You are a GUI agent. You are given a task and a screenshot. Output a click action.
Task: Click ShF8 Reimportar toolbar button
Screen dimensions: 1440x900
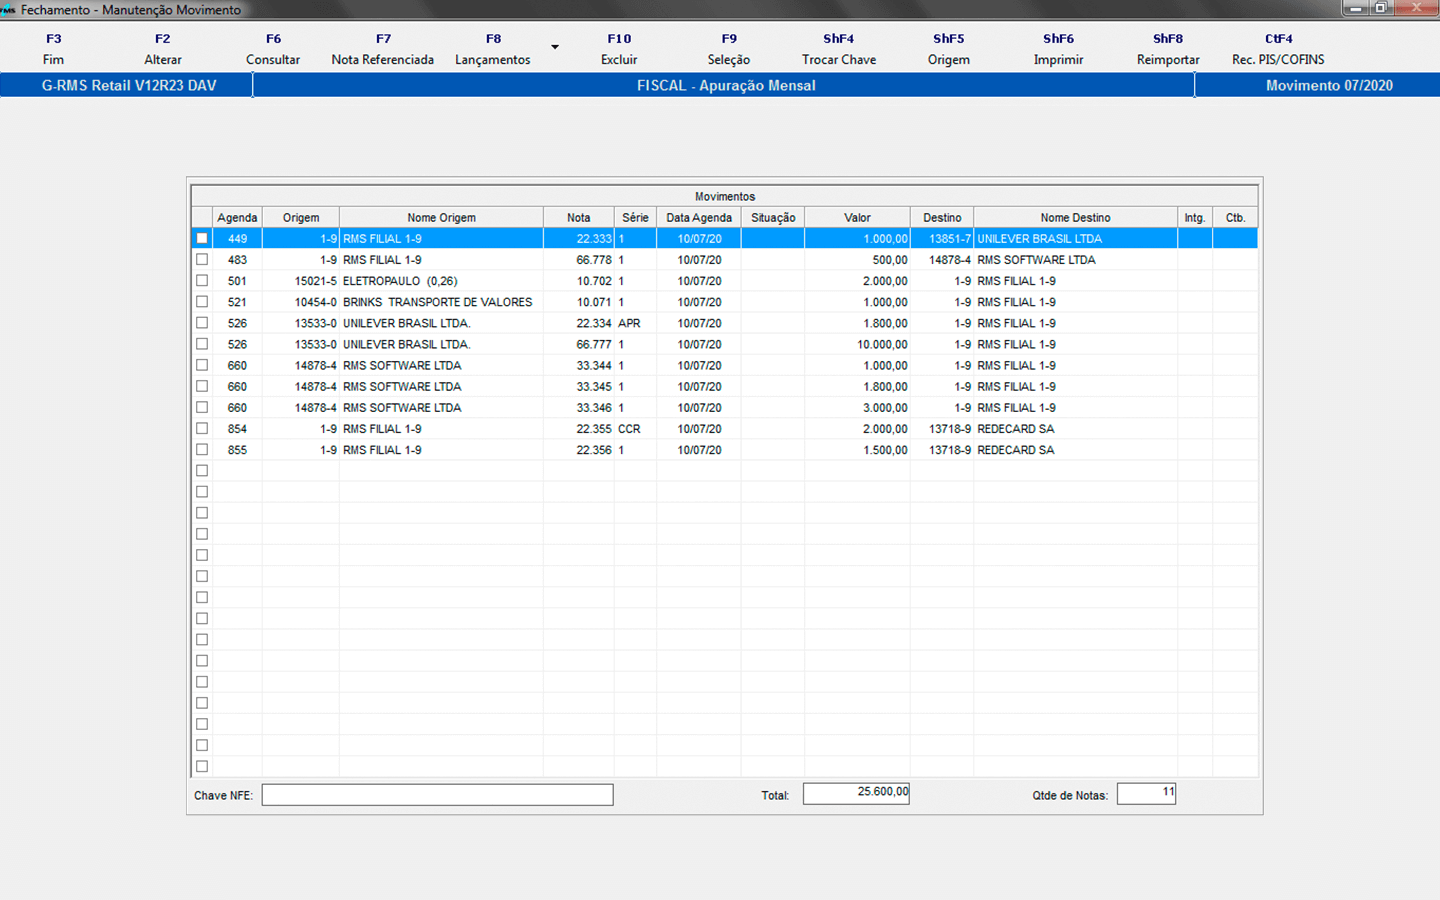point(1168,49)
